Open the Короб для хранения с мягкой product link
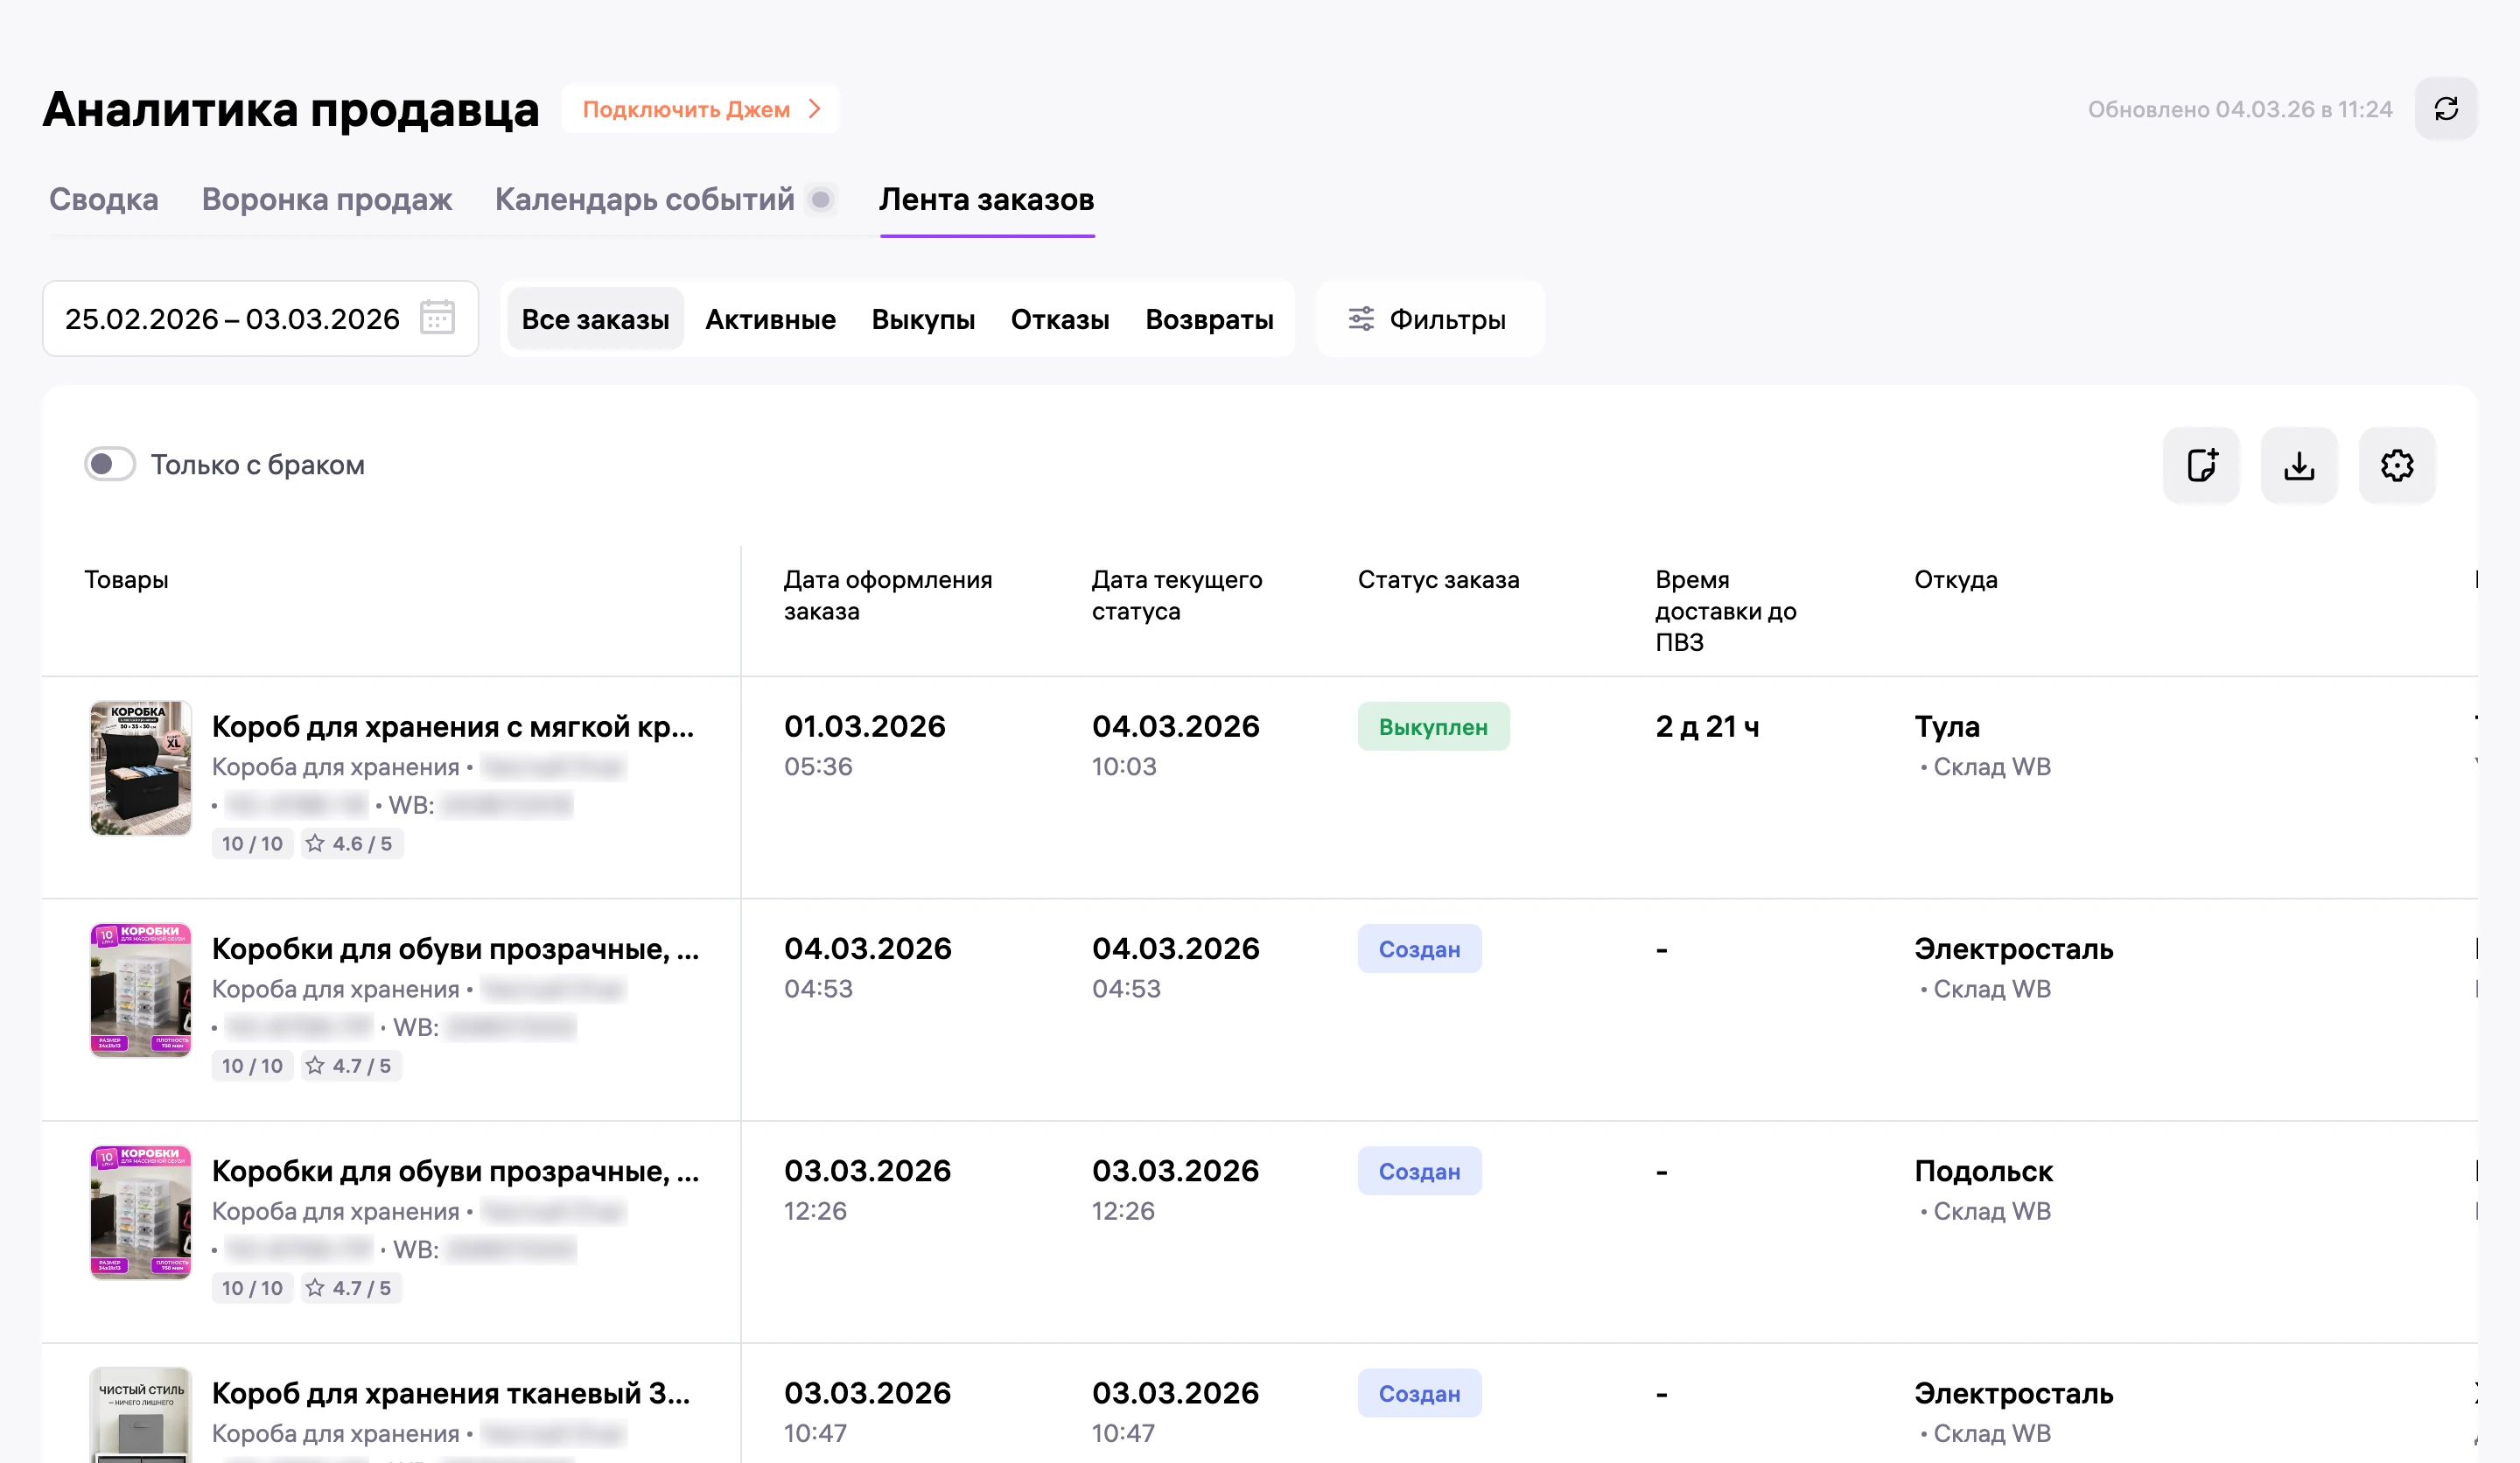 point(453,726)
